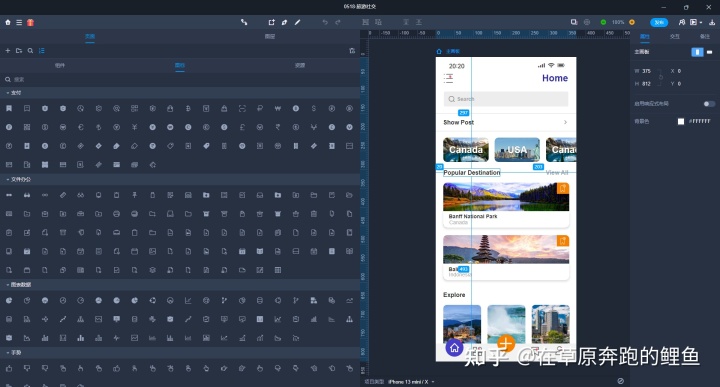Switch to the 图层 layers tab
This screenshot has height=387, width=720.
(270, 36)
